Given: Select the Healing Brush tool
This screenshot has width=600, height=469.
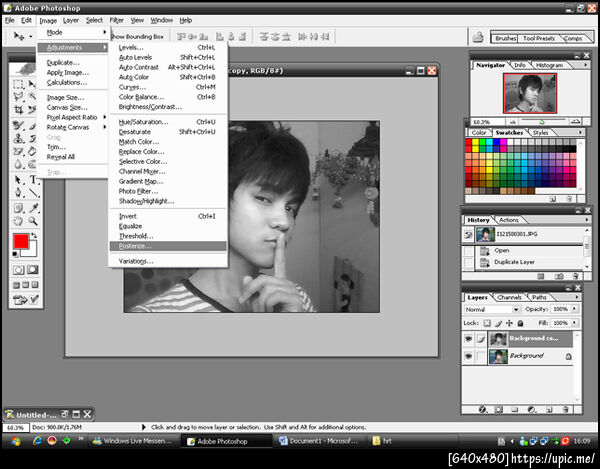Looking at the screenshot, I should [18, 125].
